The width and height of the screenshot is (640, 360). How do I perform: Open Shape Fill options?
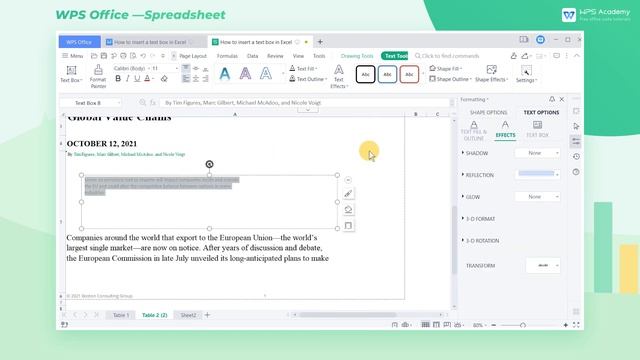446,69
